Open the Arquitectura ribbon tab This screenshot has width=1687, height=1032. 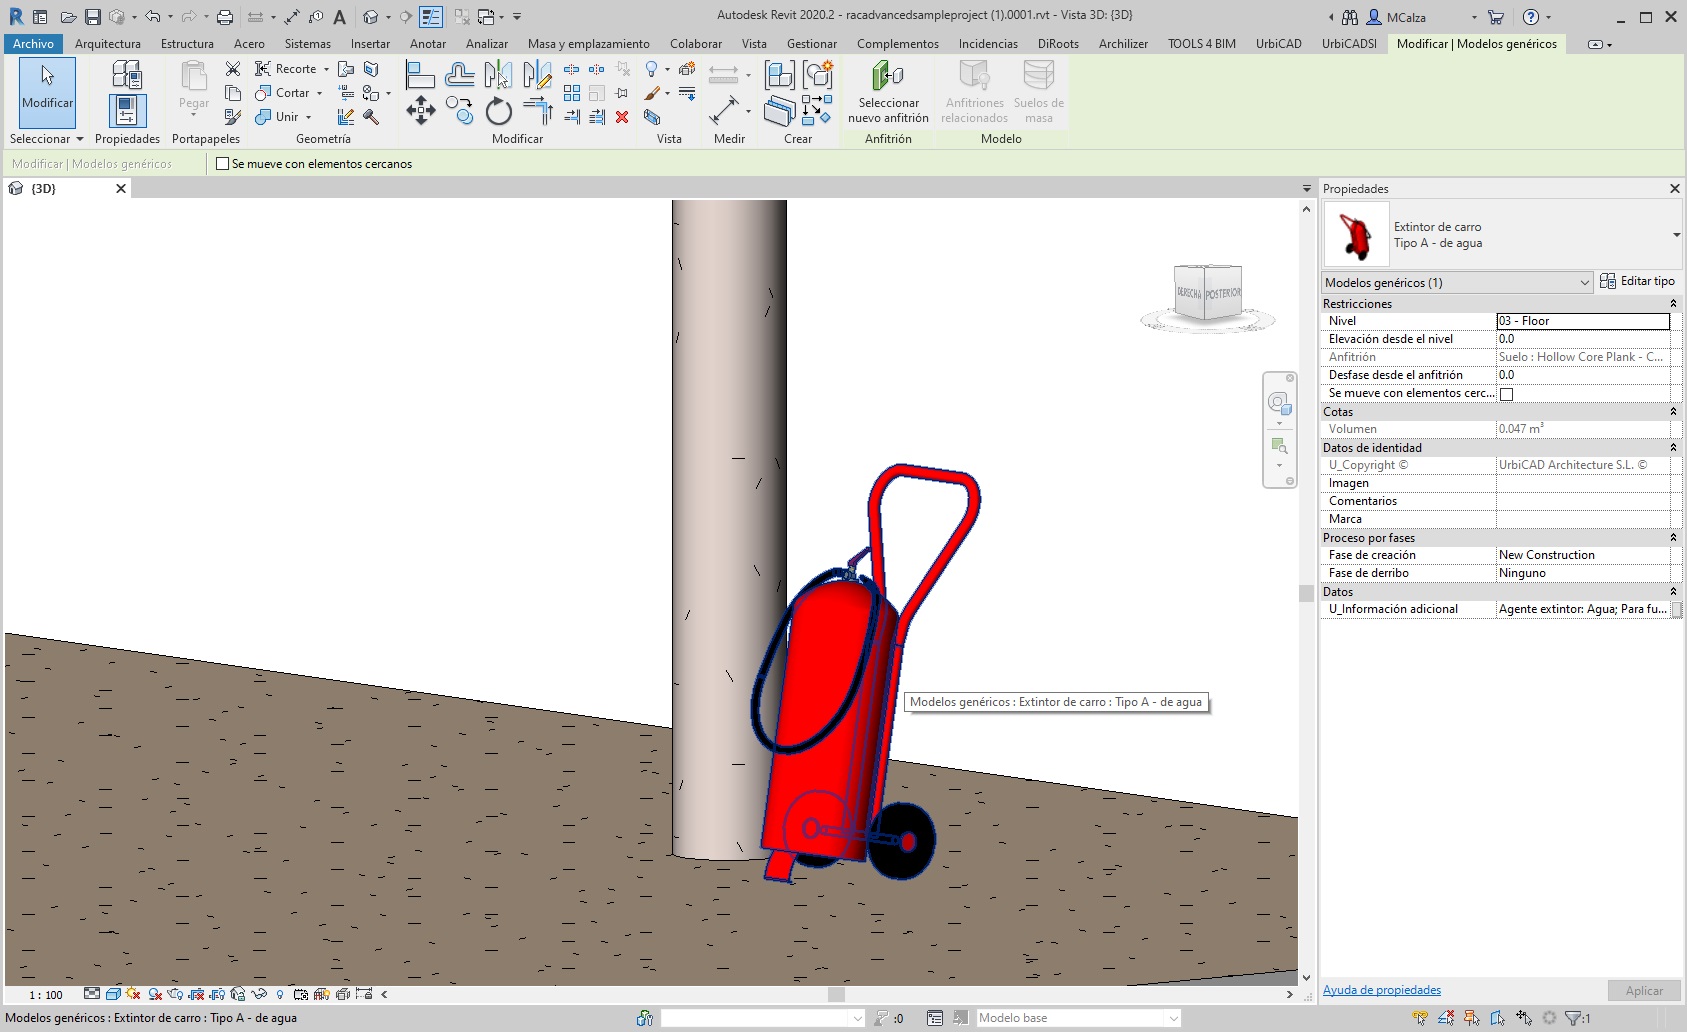pyautogui.click(x=107, y=44)
